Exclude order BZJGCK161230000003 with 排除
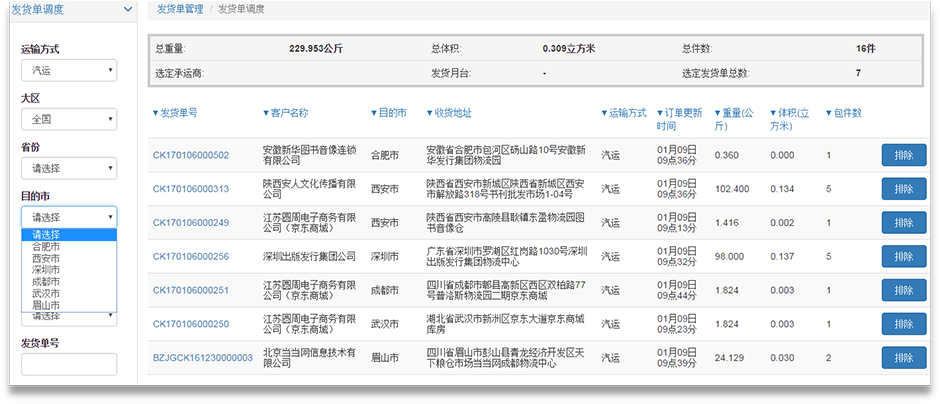Screen dimensions: 940x404 [903, 357]
